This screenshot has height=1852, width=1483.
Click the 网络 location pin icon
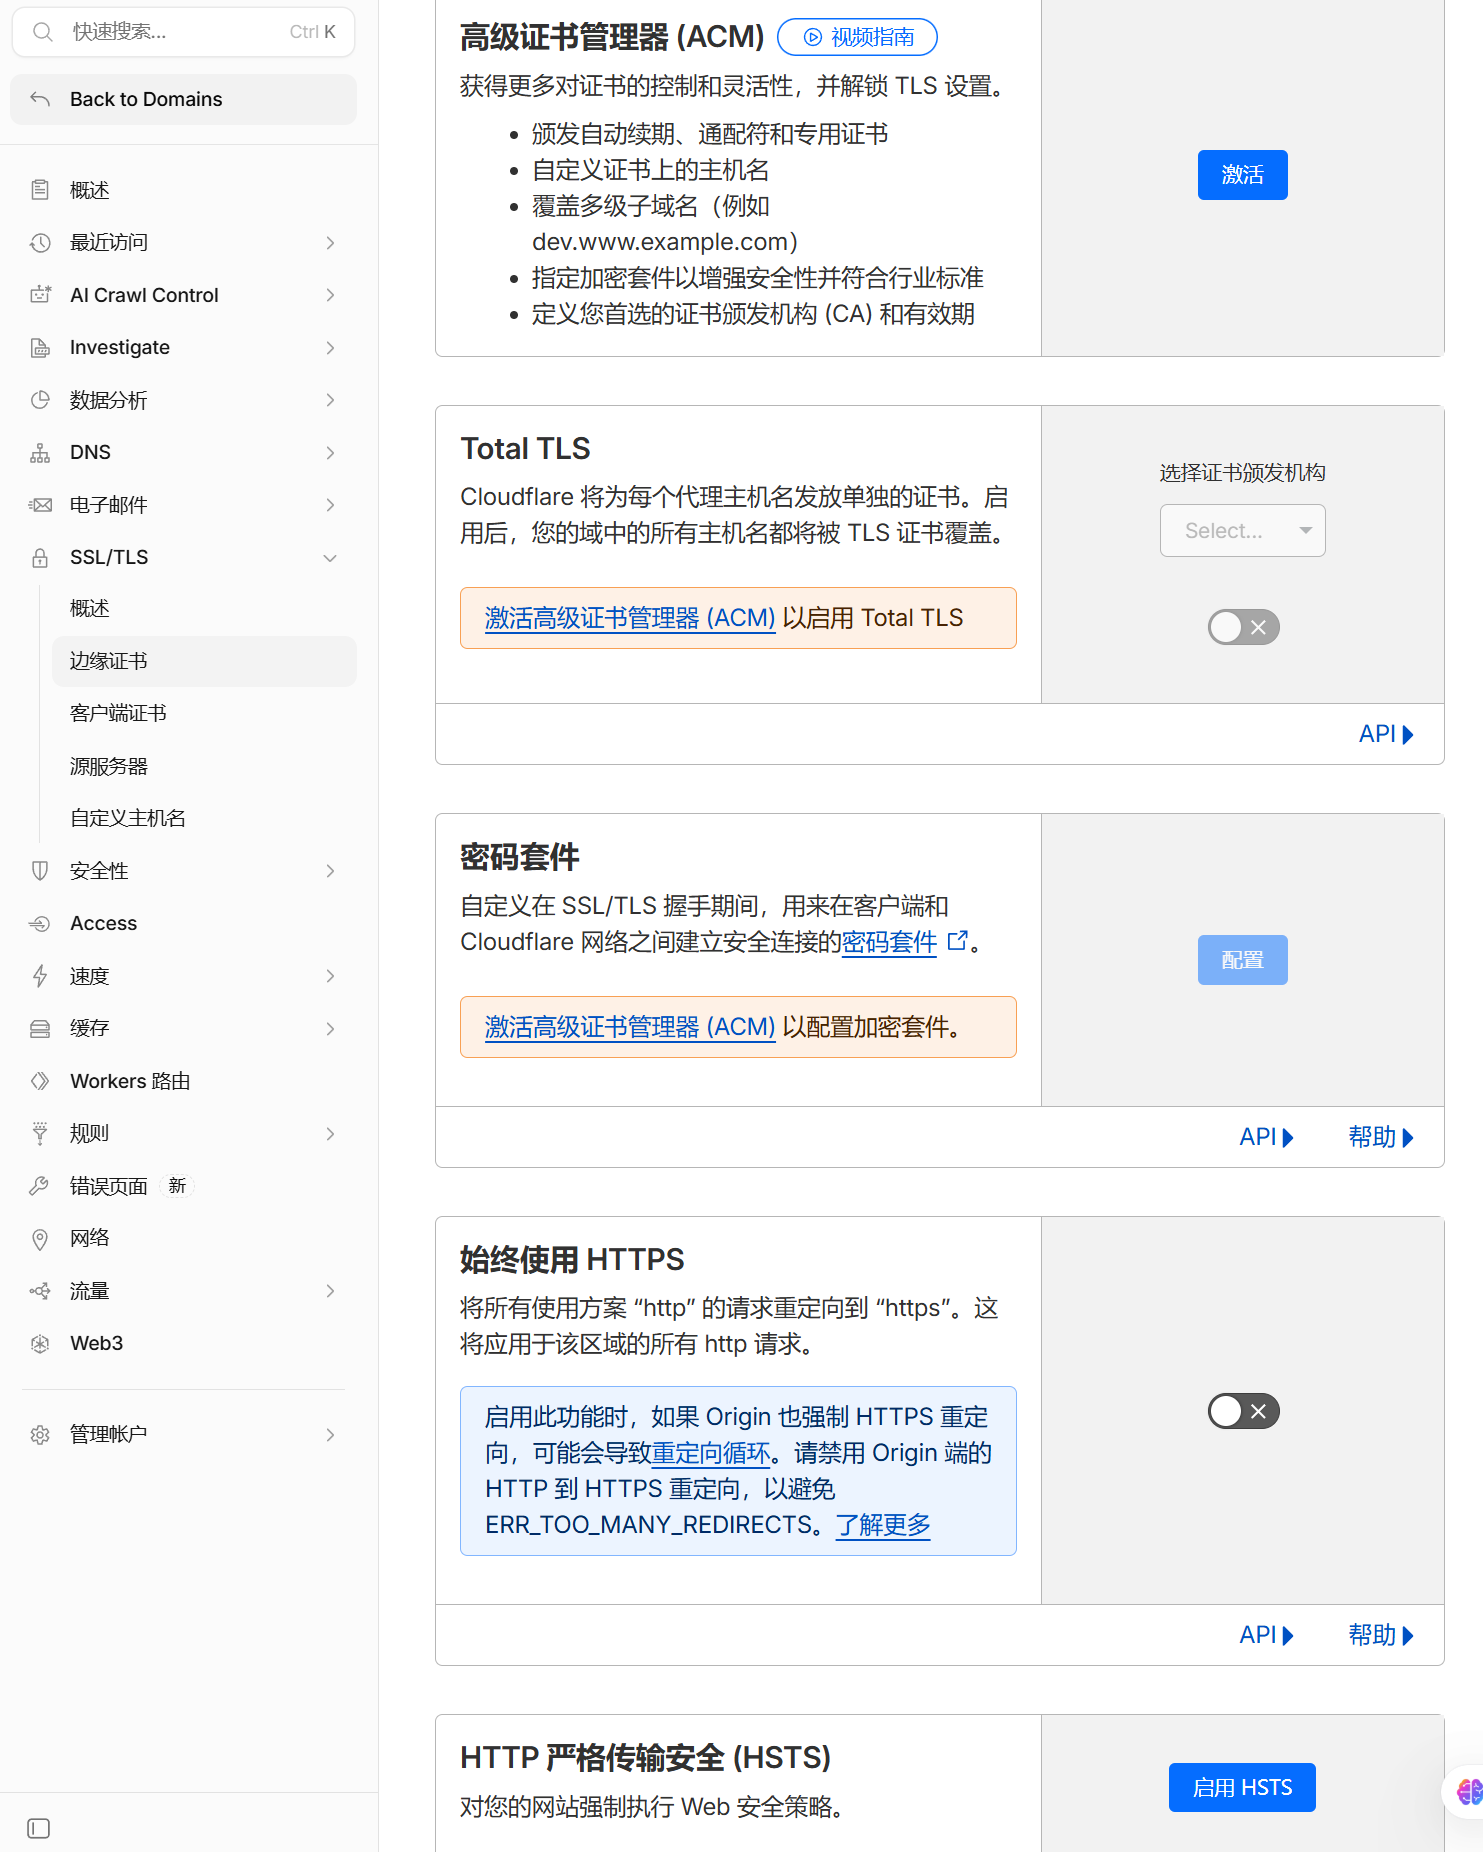[x=40, y=1238]
